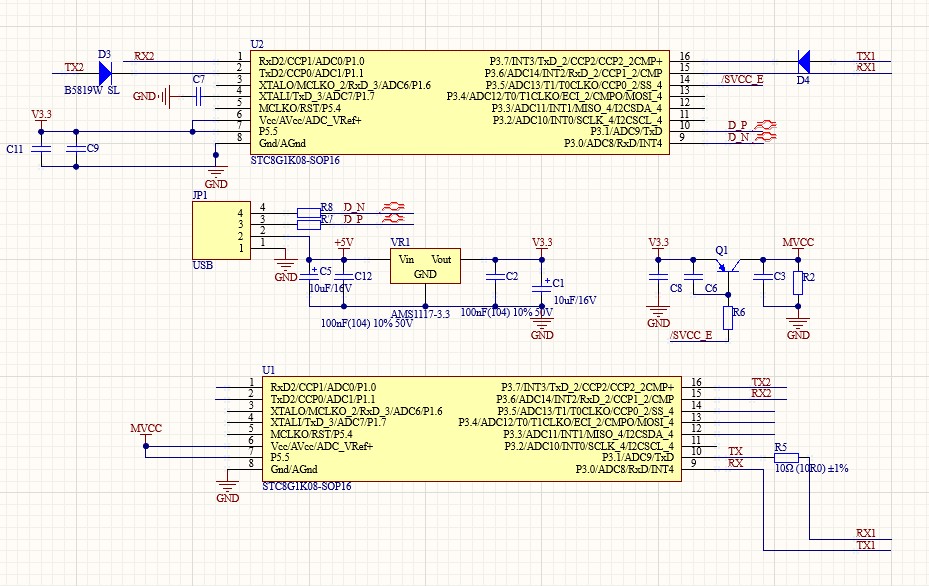
Task: Click the 10Ω (10R0) ±1% value text
Action: coord(812,468)
